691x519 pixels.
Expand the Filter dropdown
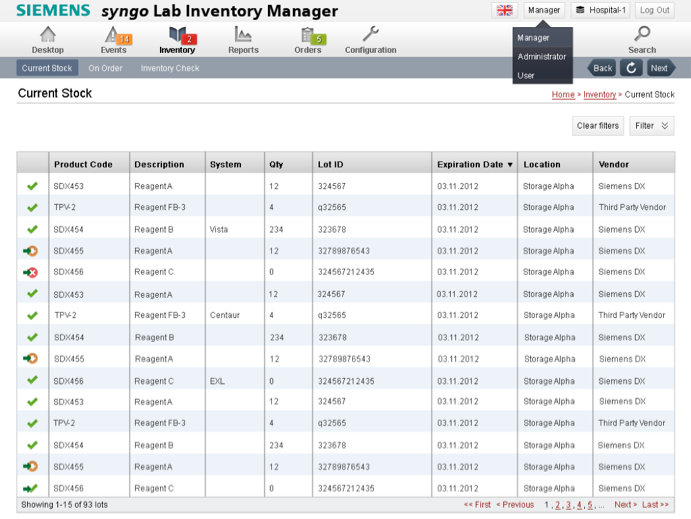click(652, 126)
